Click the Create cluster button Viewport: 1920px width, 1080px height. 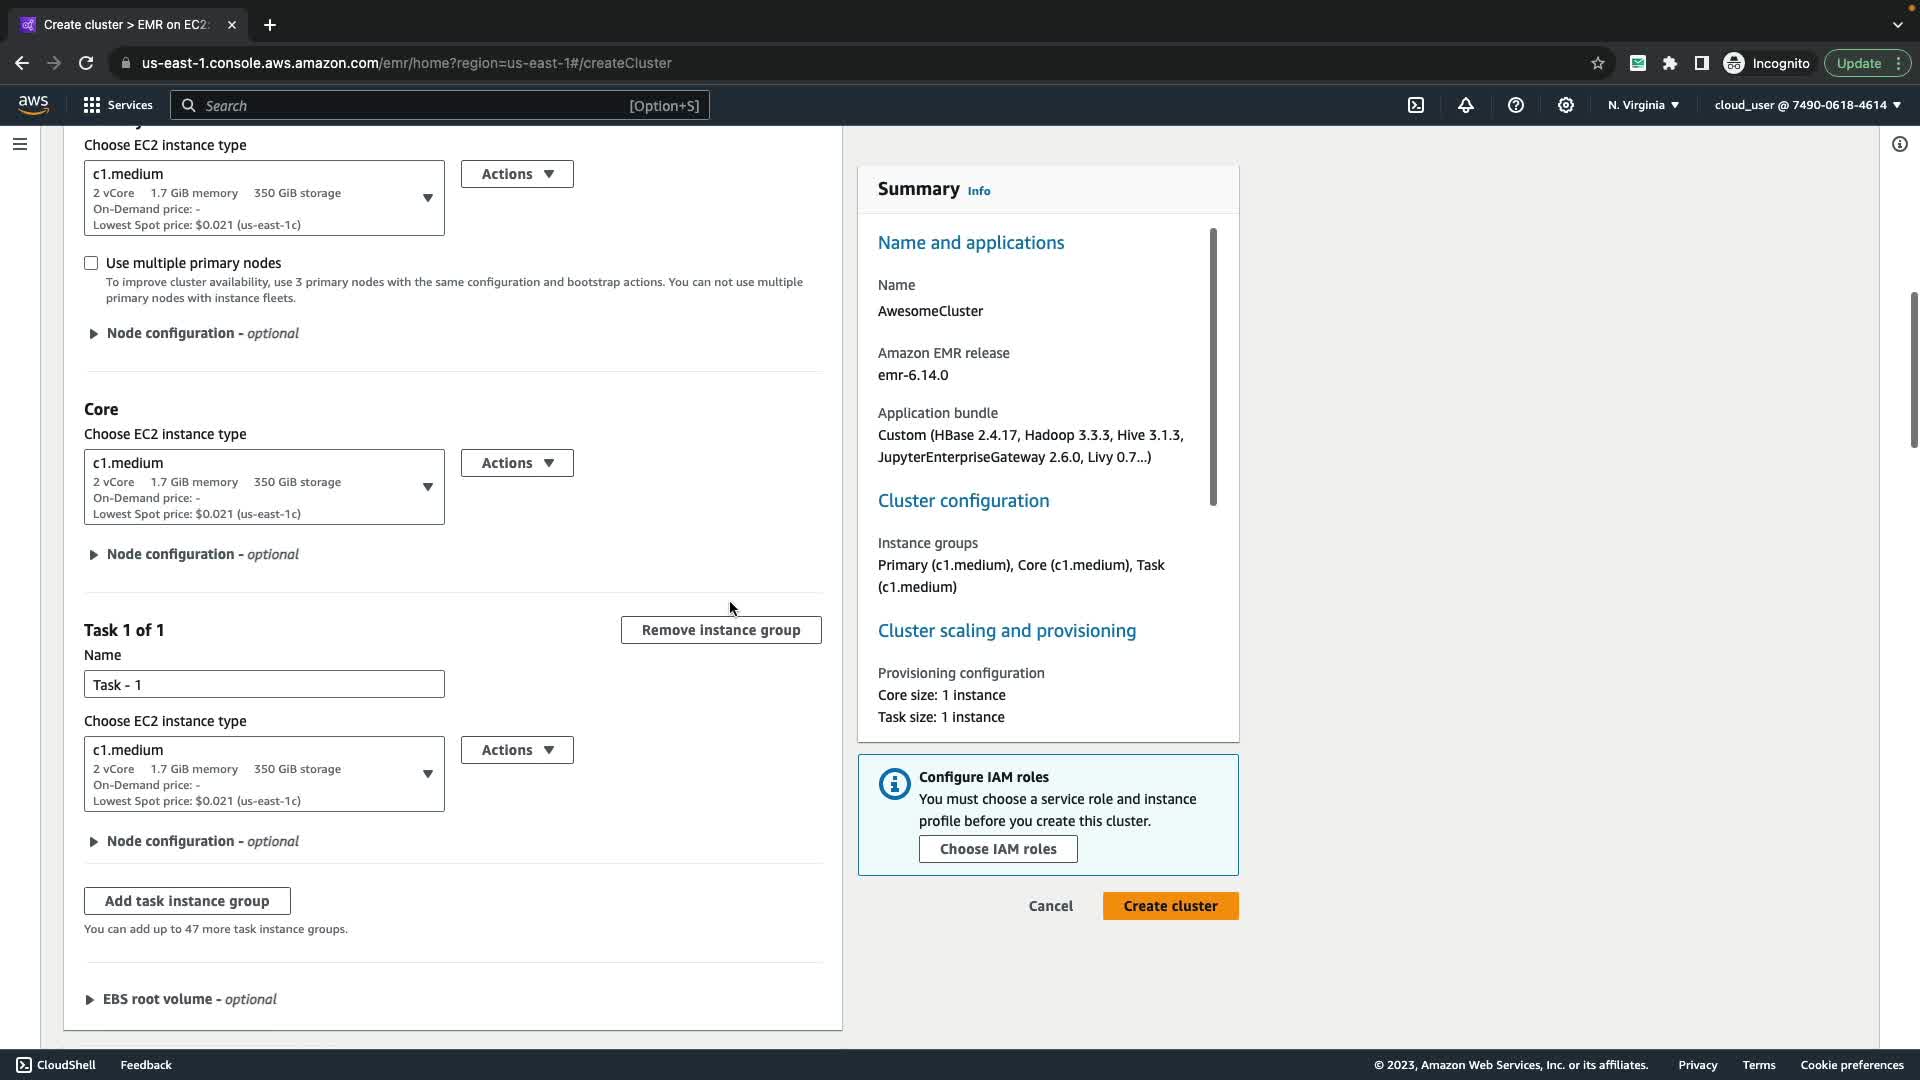tap(1170, 906)
